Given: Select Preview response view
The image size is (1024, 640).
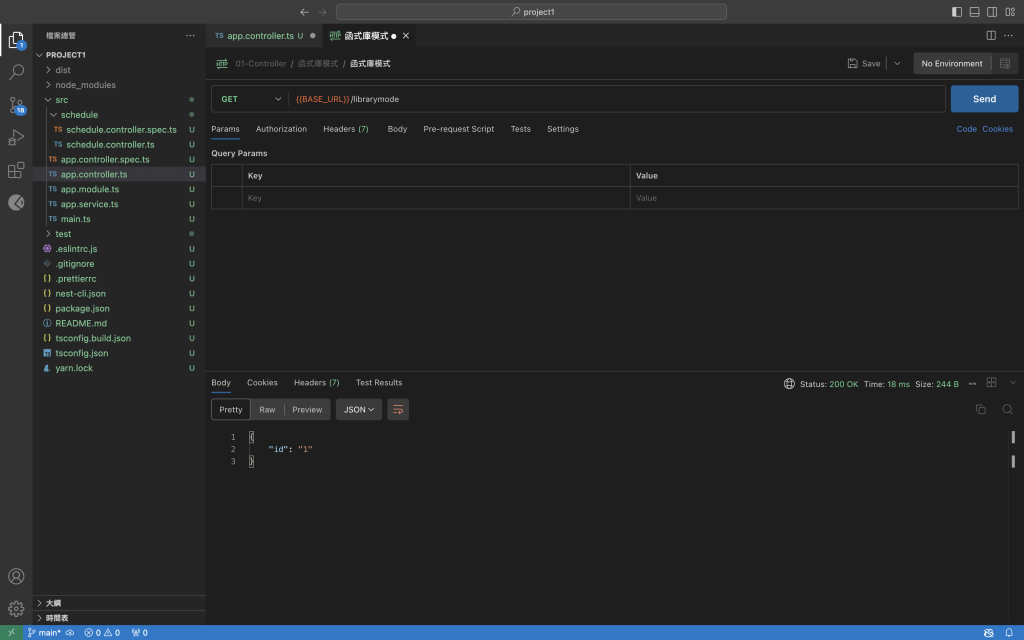Looking at the screenshot, I should (307, 409).
